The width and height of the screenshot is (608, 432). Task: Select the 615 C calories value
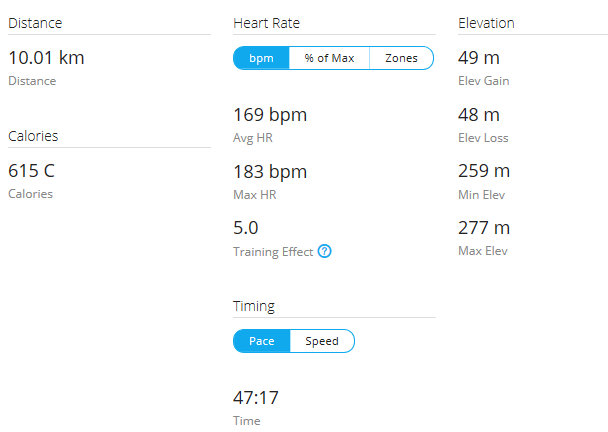[x=31, y=171]
